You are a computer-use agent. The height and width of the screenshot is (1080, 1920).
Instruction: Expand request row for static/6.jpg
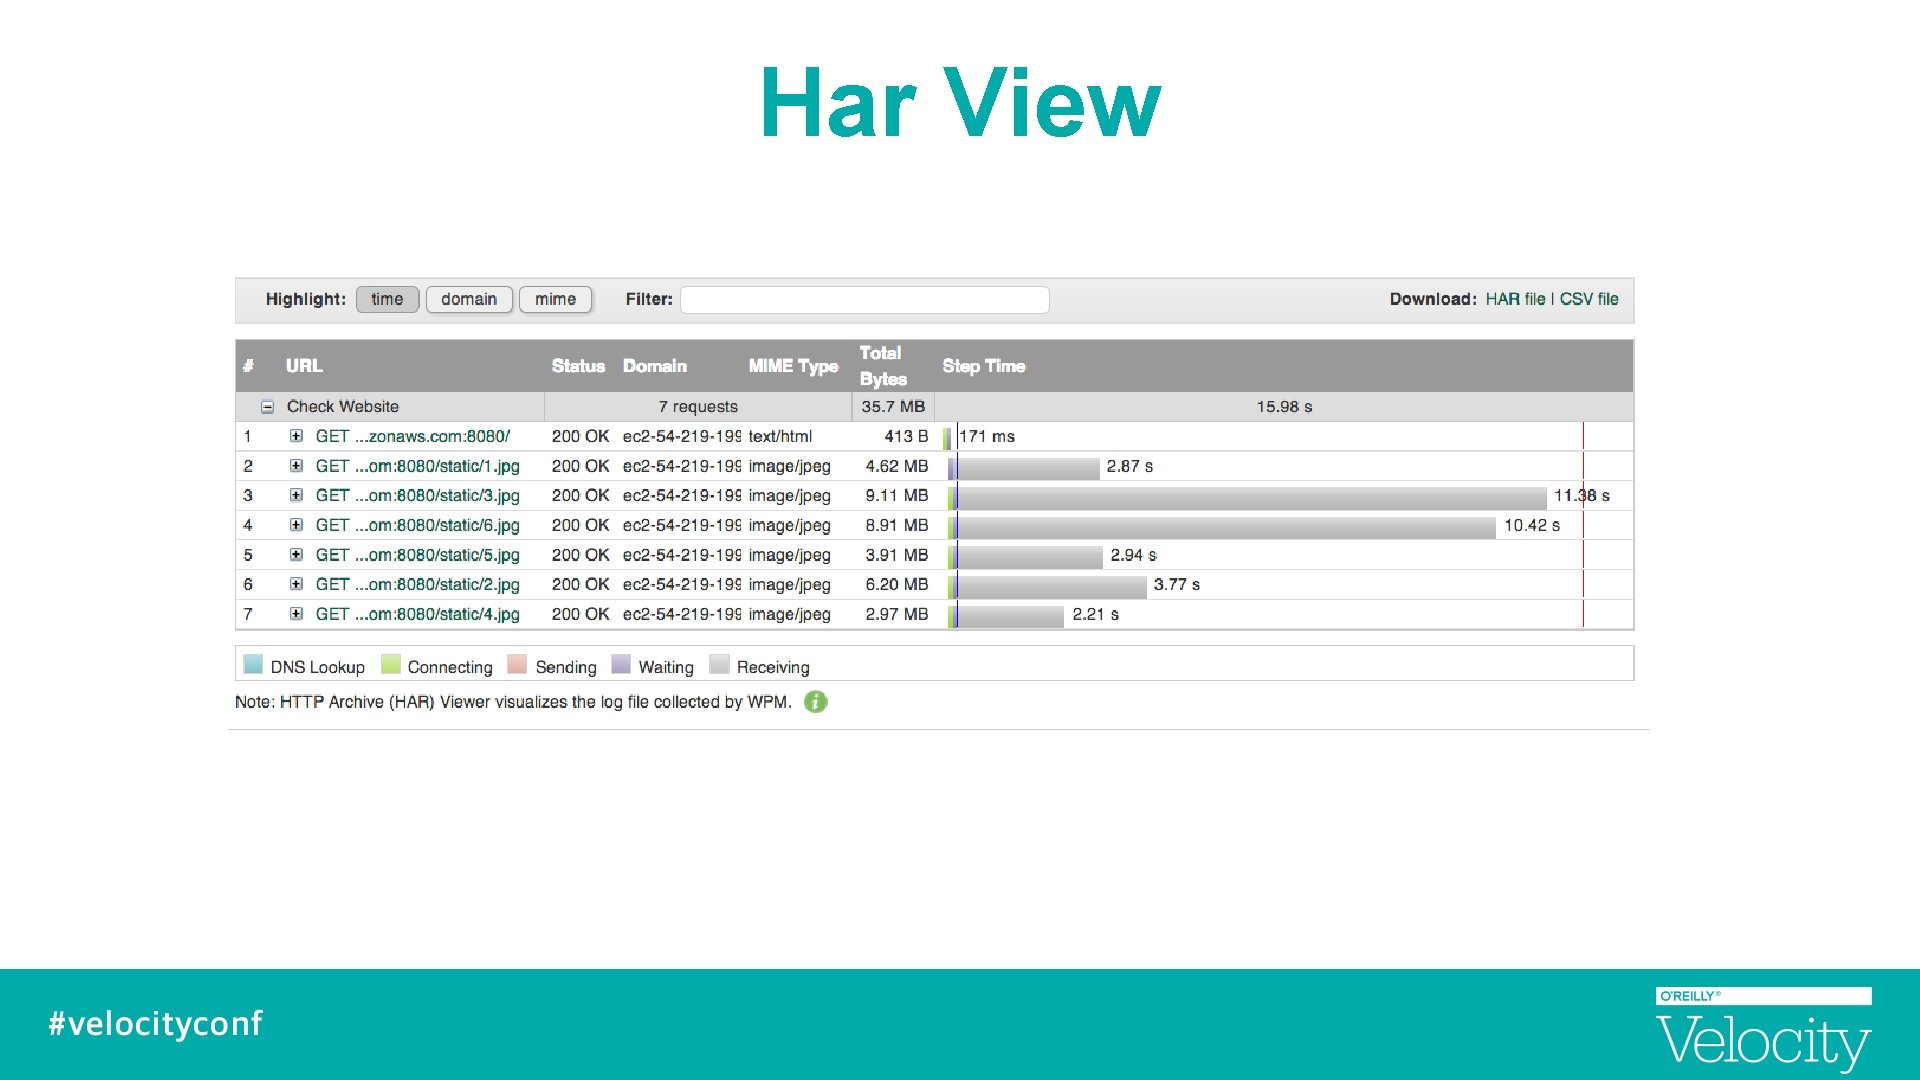(x=296, y=525)
